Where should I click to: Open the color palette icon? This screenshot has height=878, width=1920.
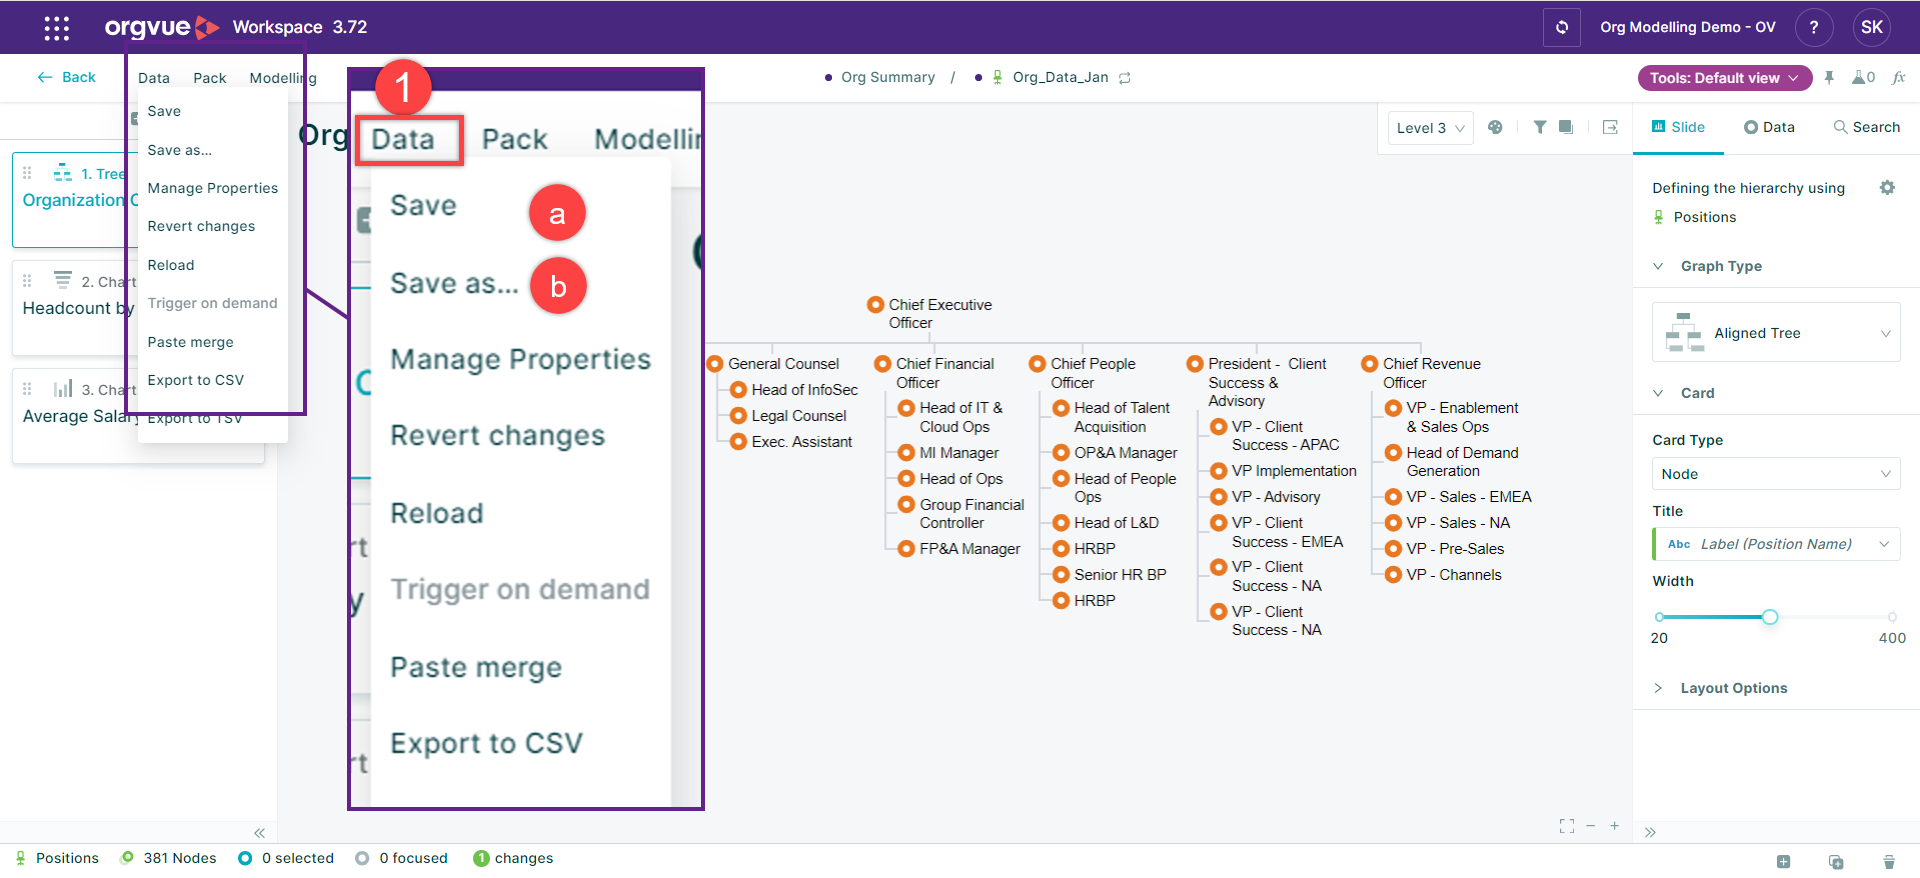pos(1495,127)
